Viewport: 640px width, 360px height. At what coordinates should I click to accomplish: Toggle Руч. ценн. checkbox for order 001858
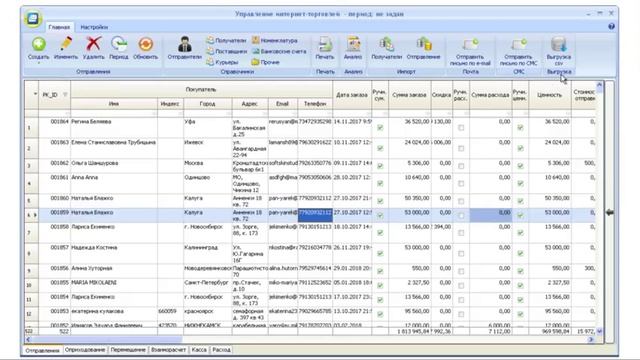pos(520,233)
